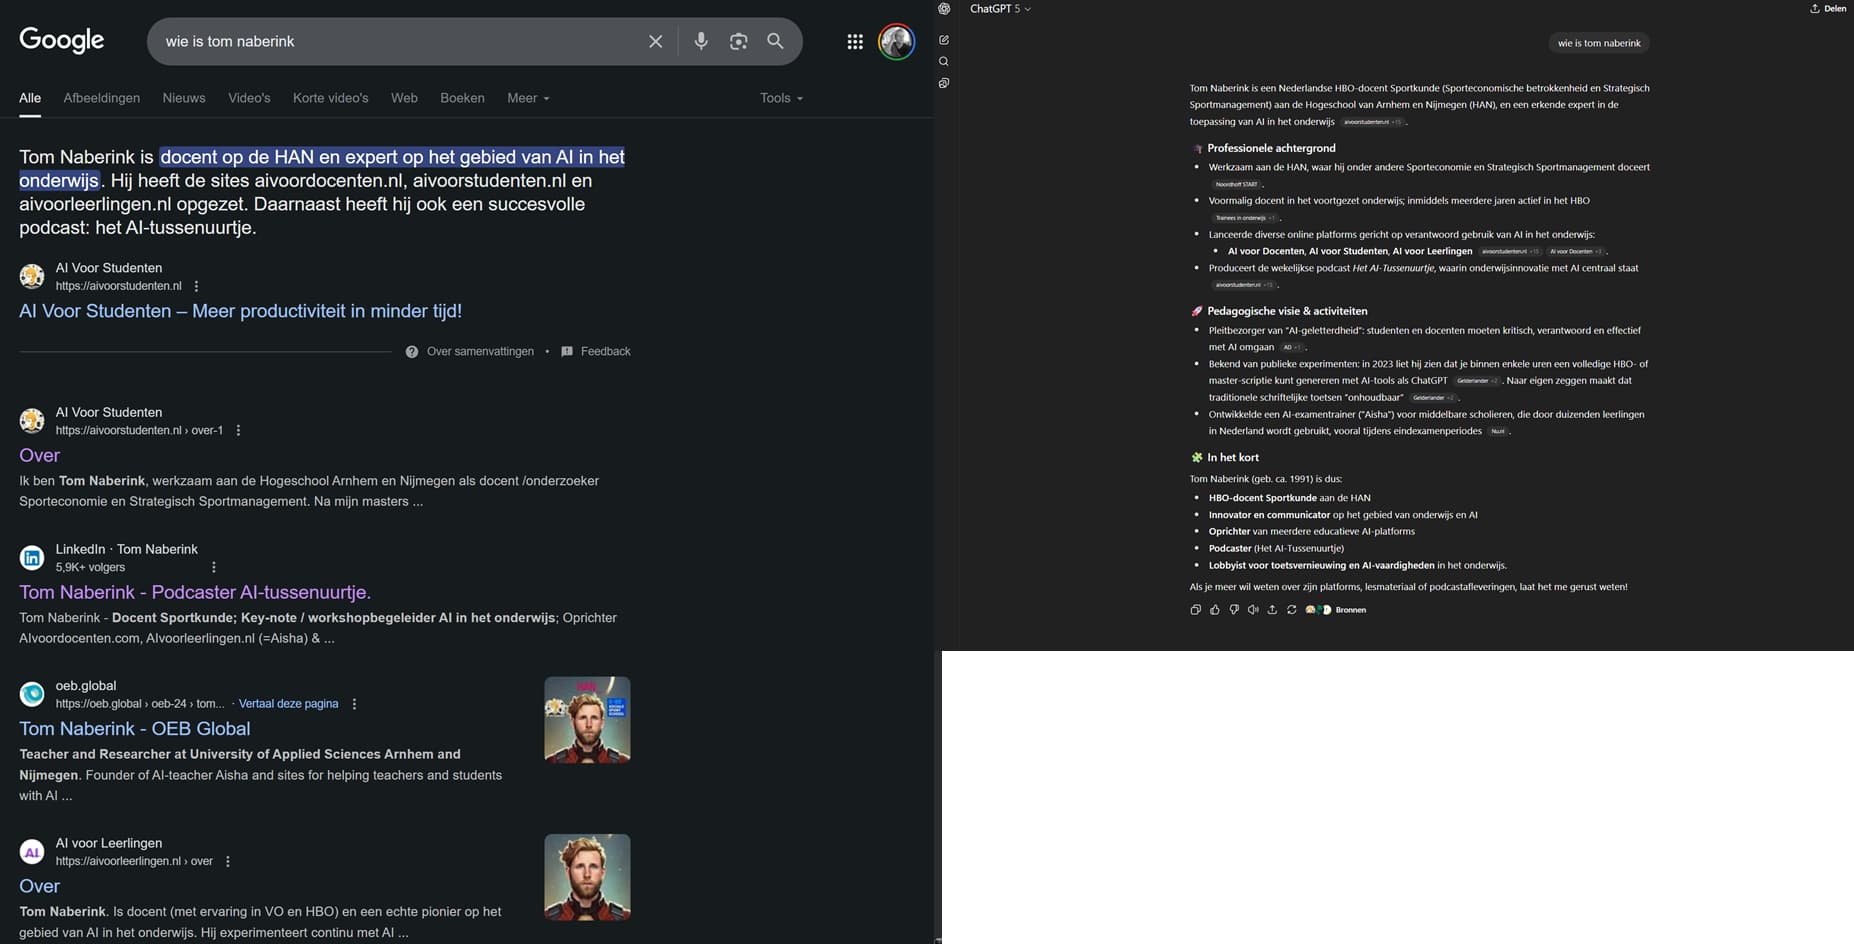The width and height of the screenshot is (1854, 944).
Task: Open options for aivoorstudenten.nl summary source
Action: 196,286
